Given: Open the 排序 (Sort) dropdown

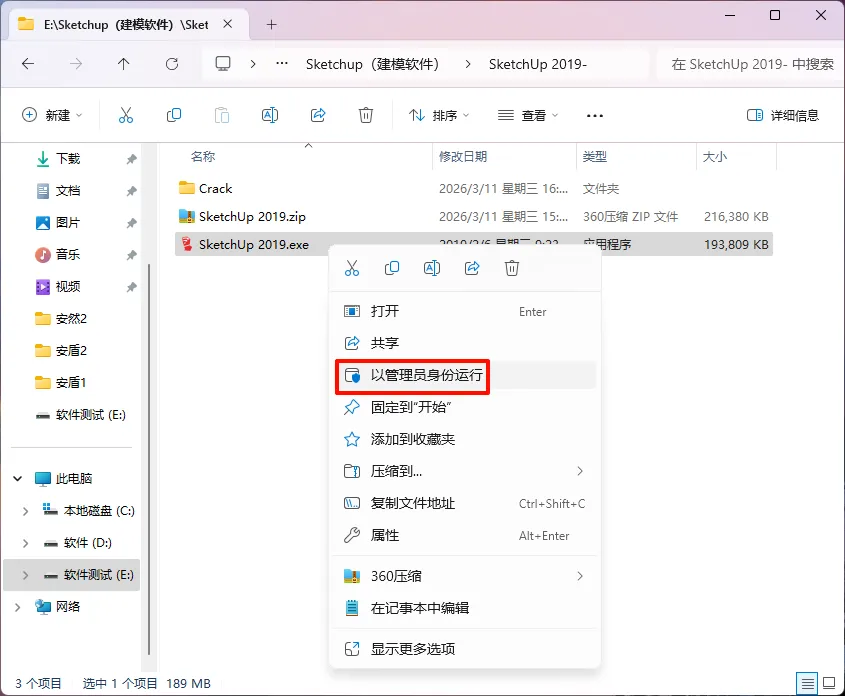Looking at the screenshot, I should click(x=439, y=115).
